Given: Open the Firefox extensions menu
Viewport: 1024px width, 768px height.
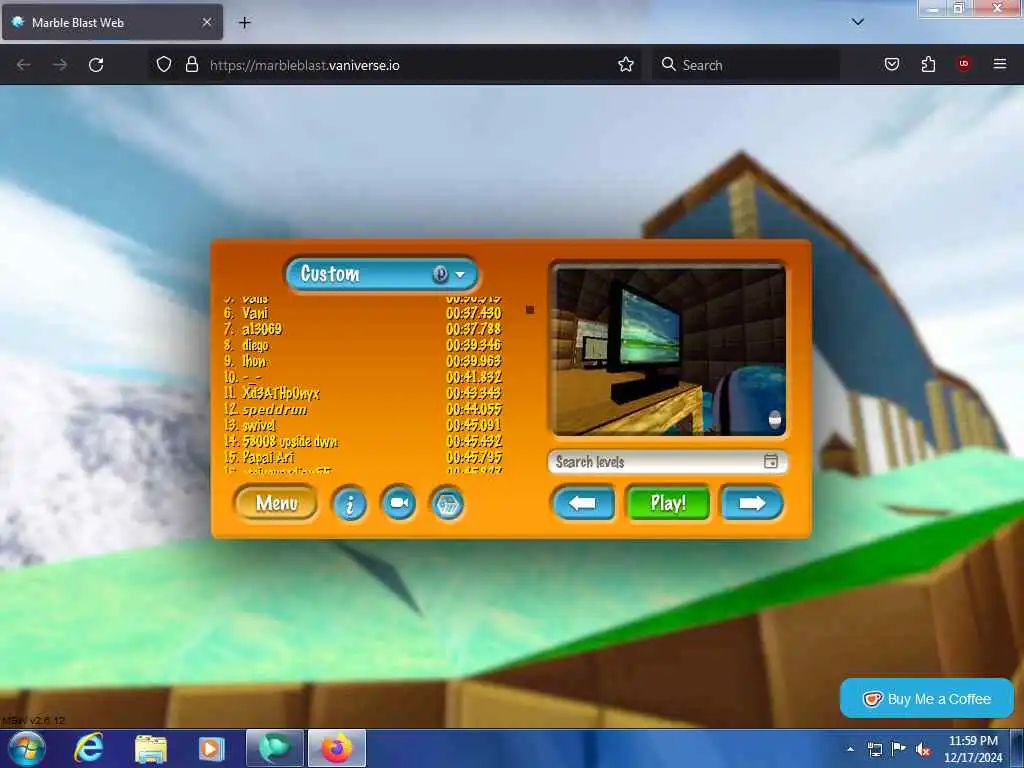Looking at the screenshot, I should 928,64.
